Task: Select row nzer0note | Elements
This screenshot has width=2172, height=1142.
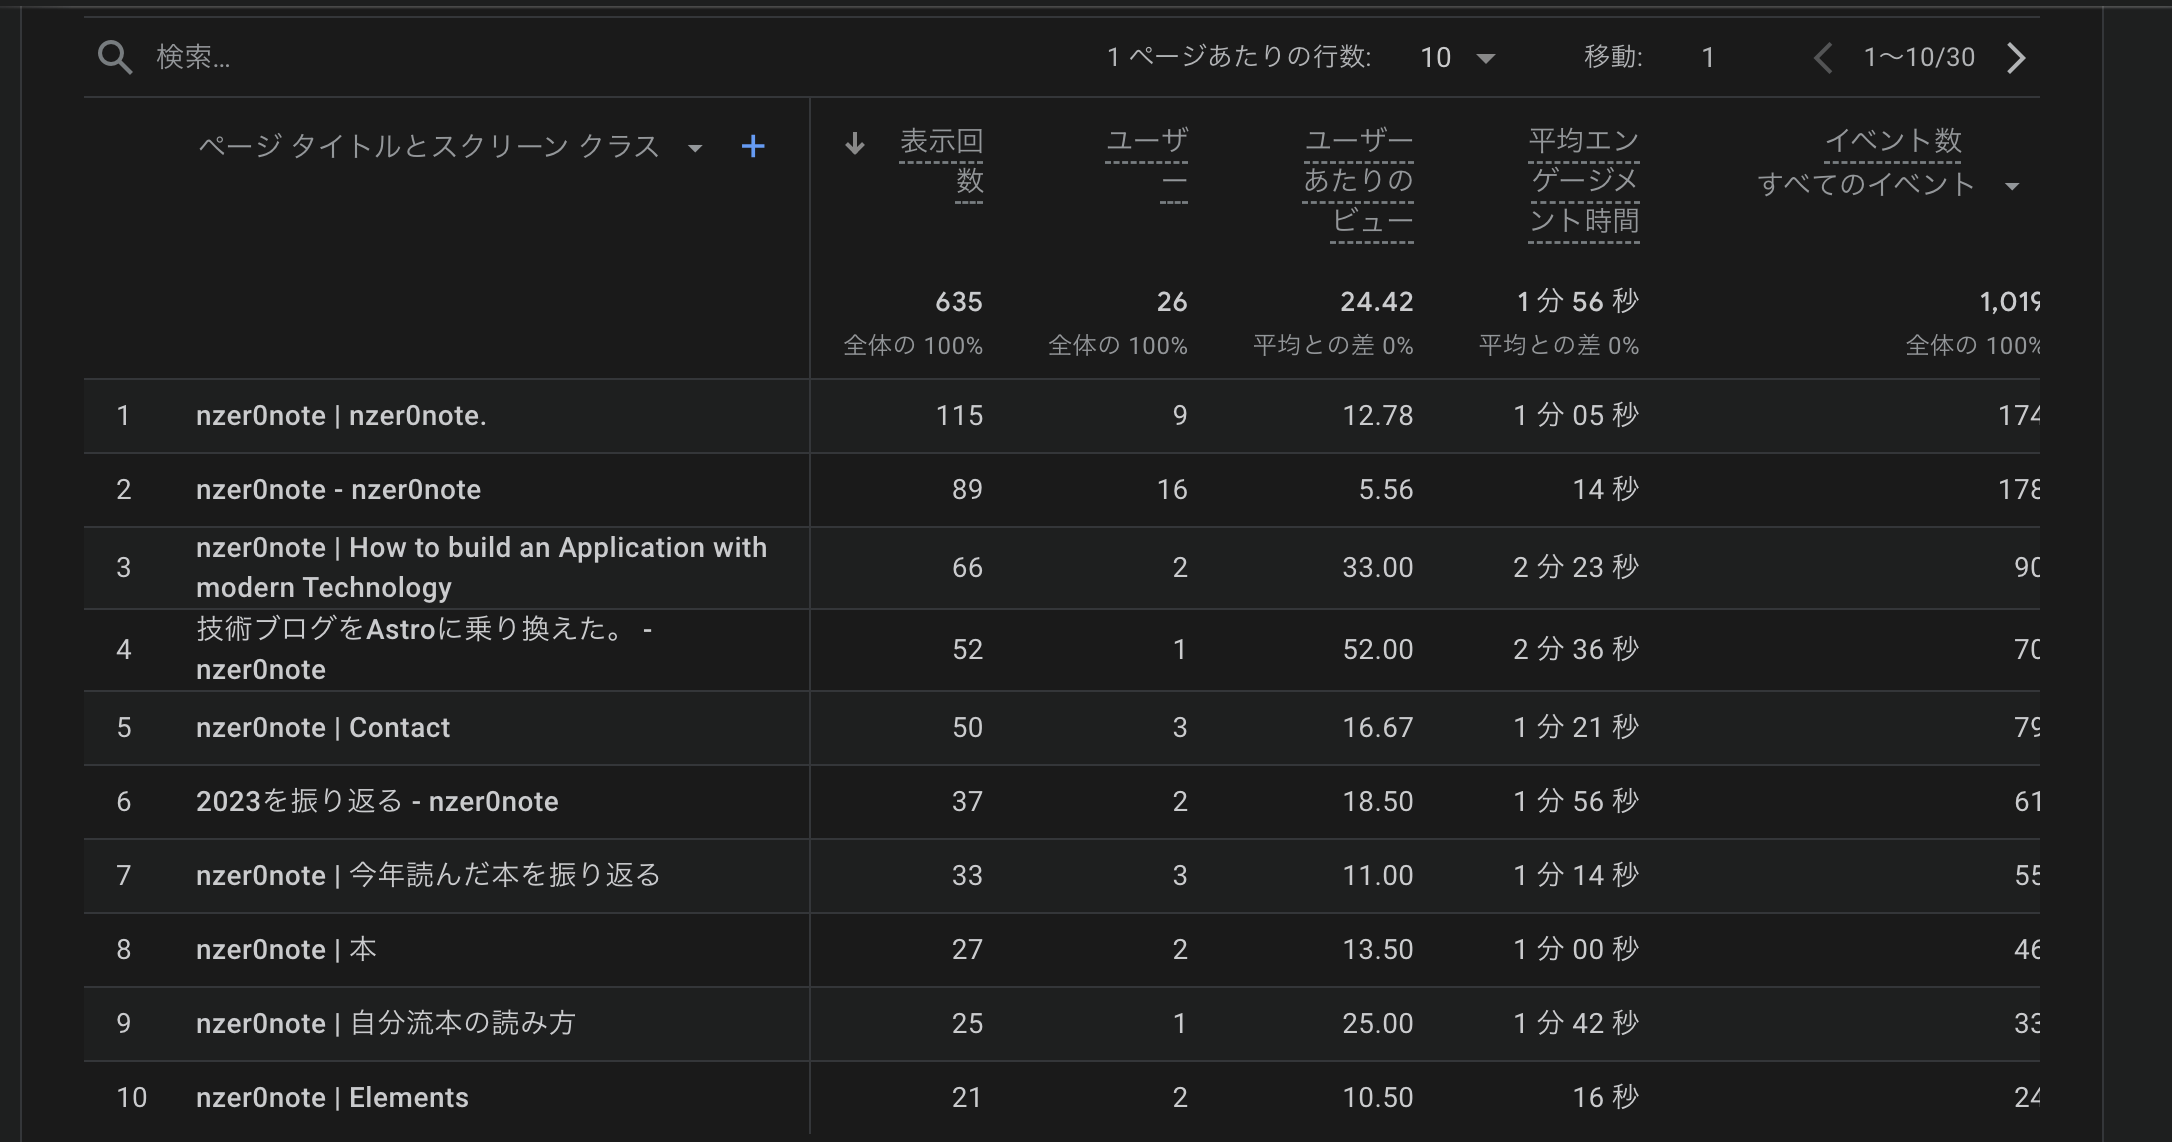Action: (332, 1098)
